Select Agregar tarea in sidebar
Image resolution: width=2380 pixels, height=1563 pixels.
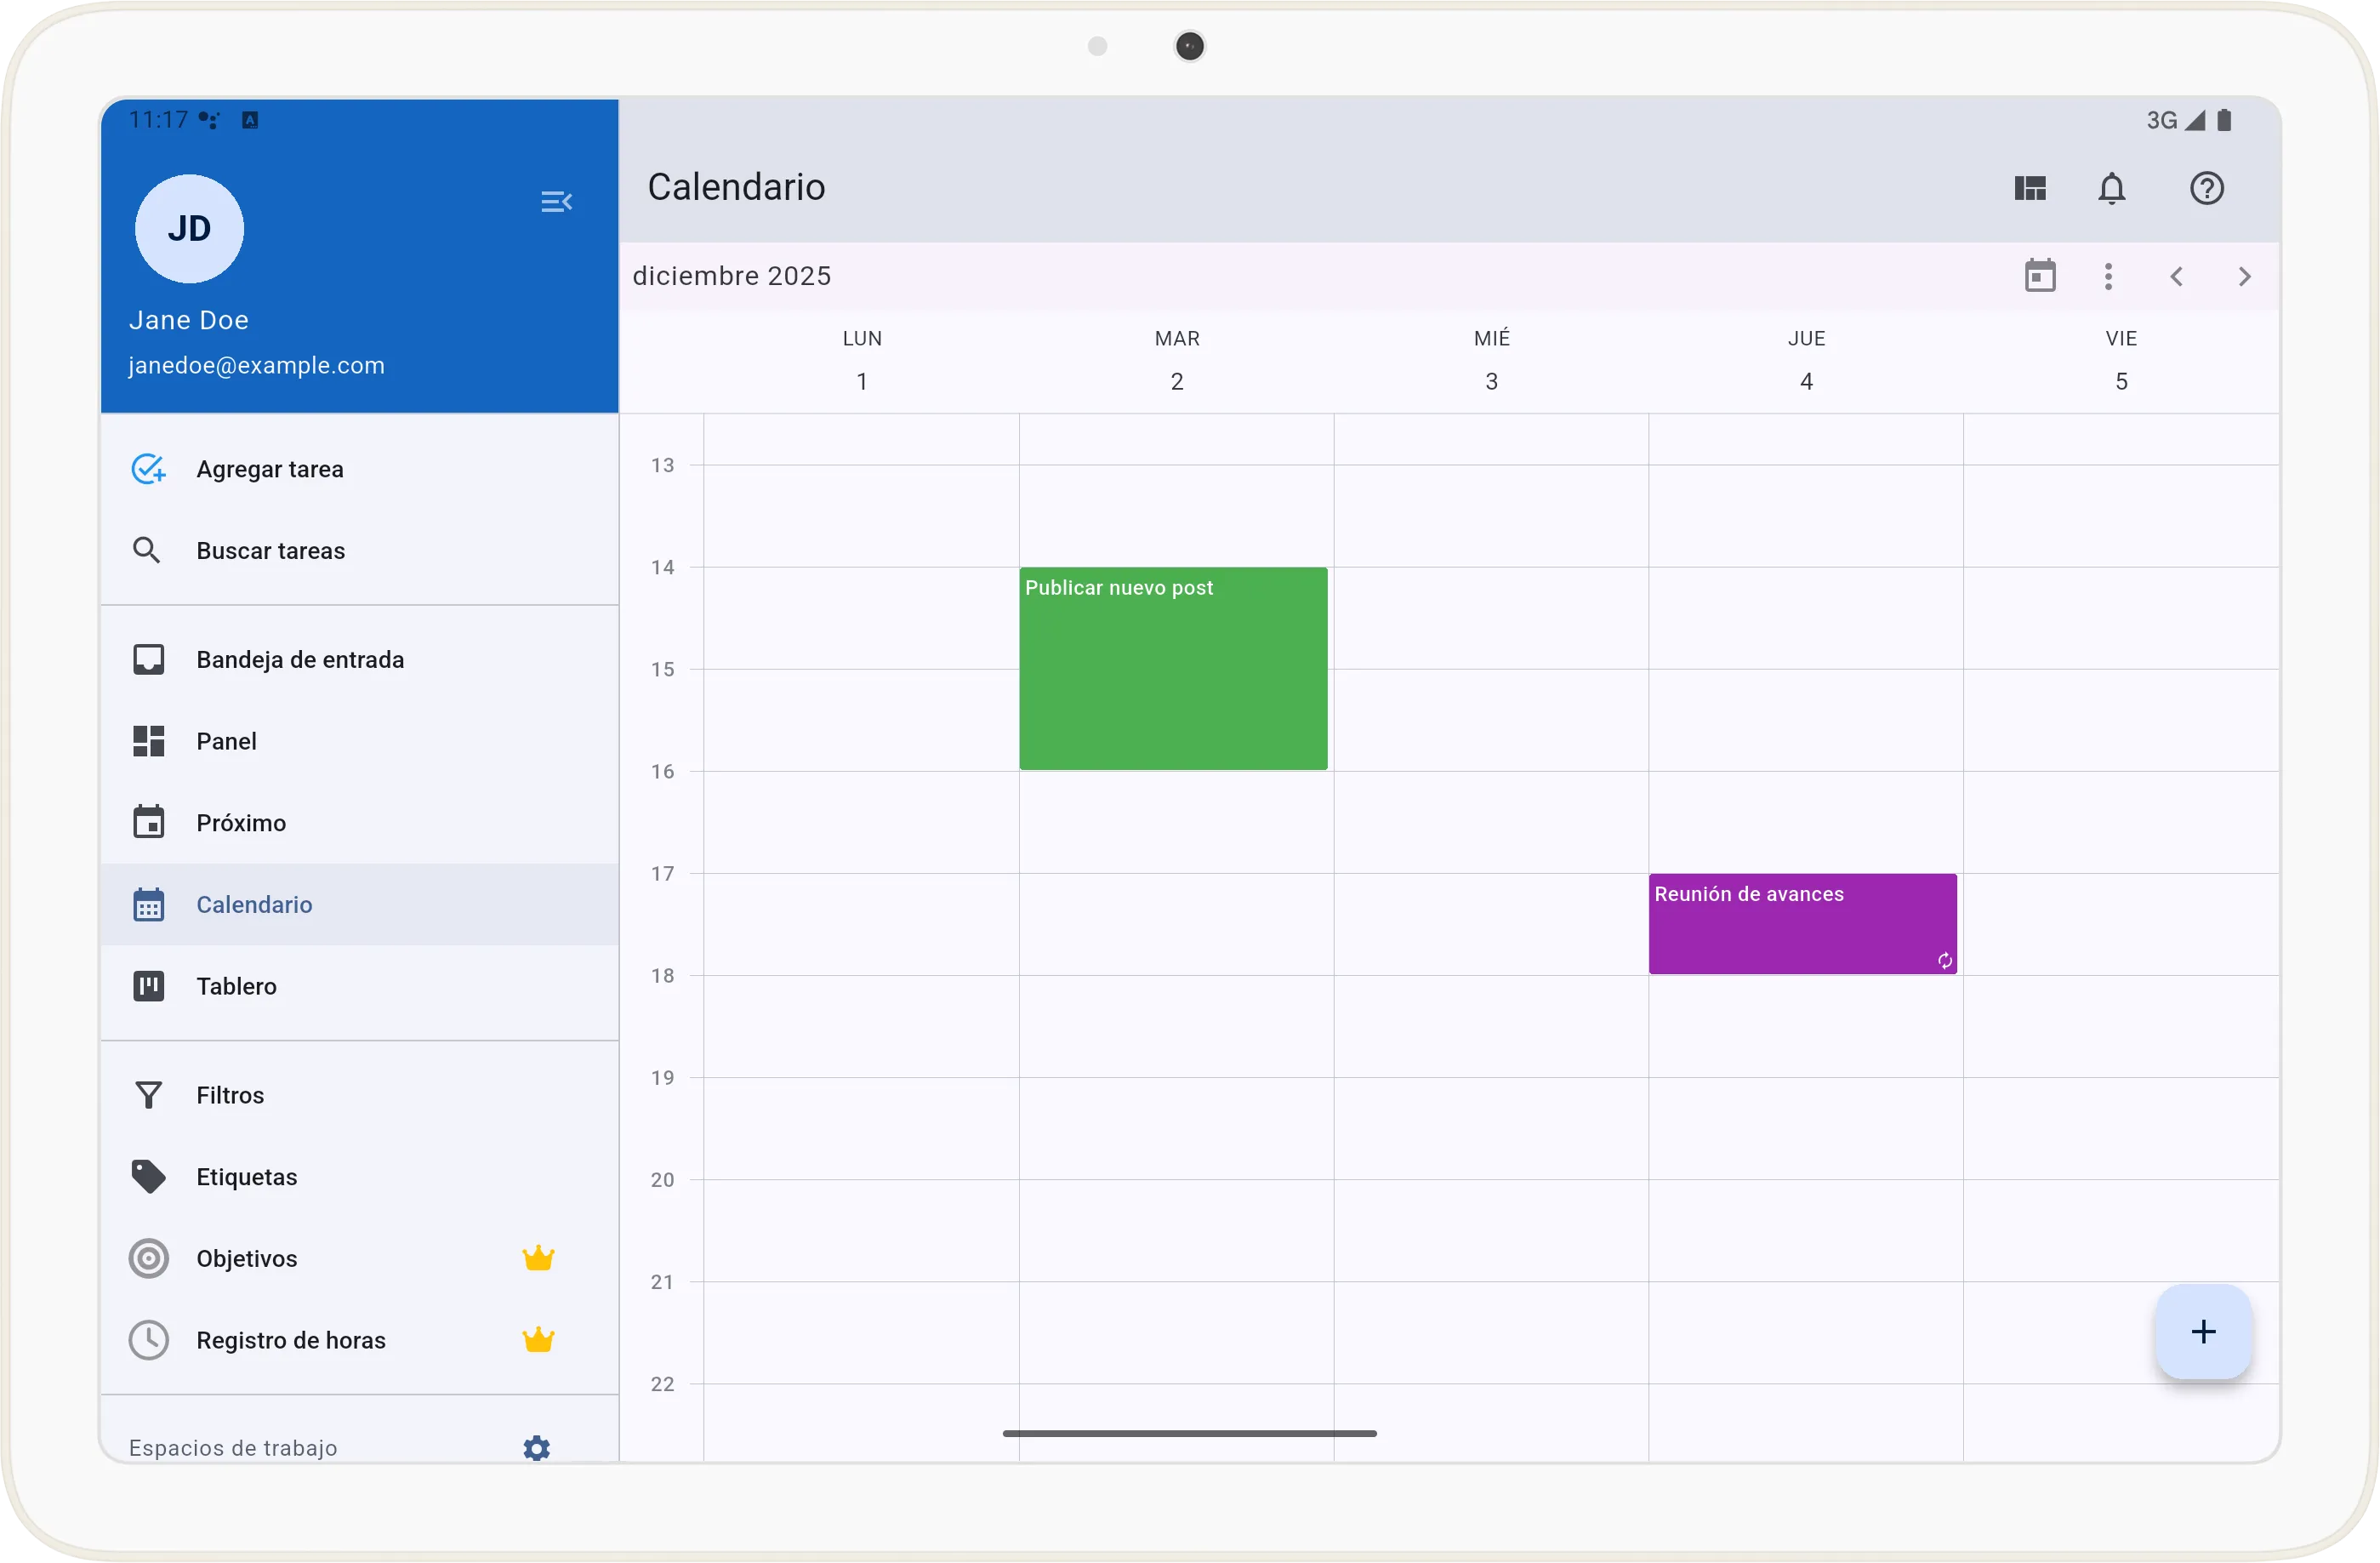pos(270,469)
